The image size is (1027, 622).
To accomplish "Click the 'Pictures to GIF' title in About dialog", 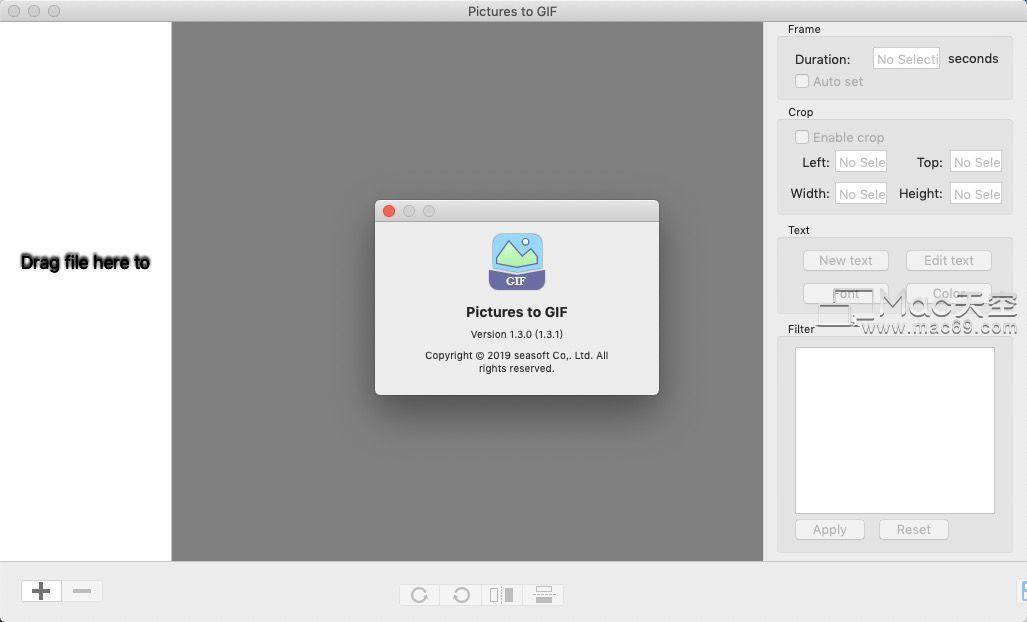I will tap(517, 312).
